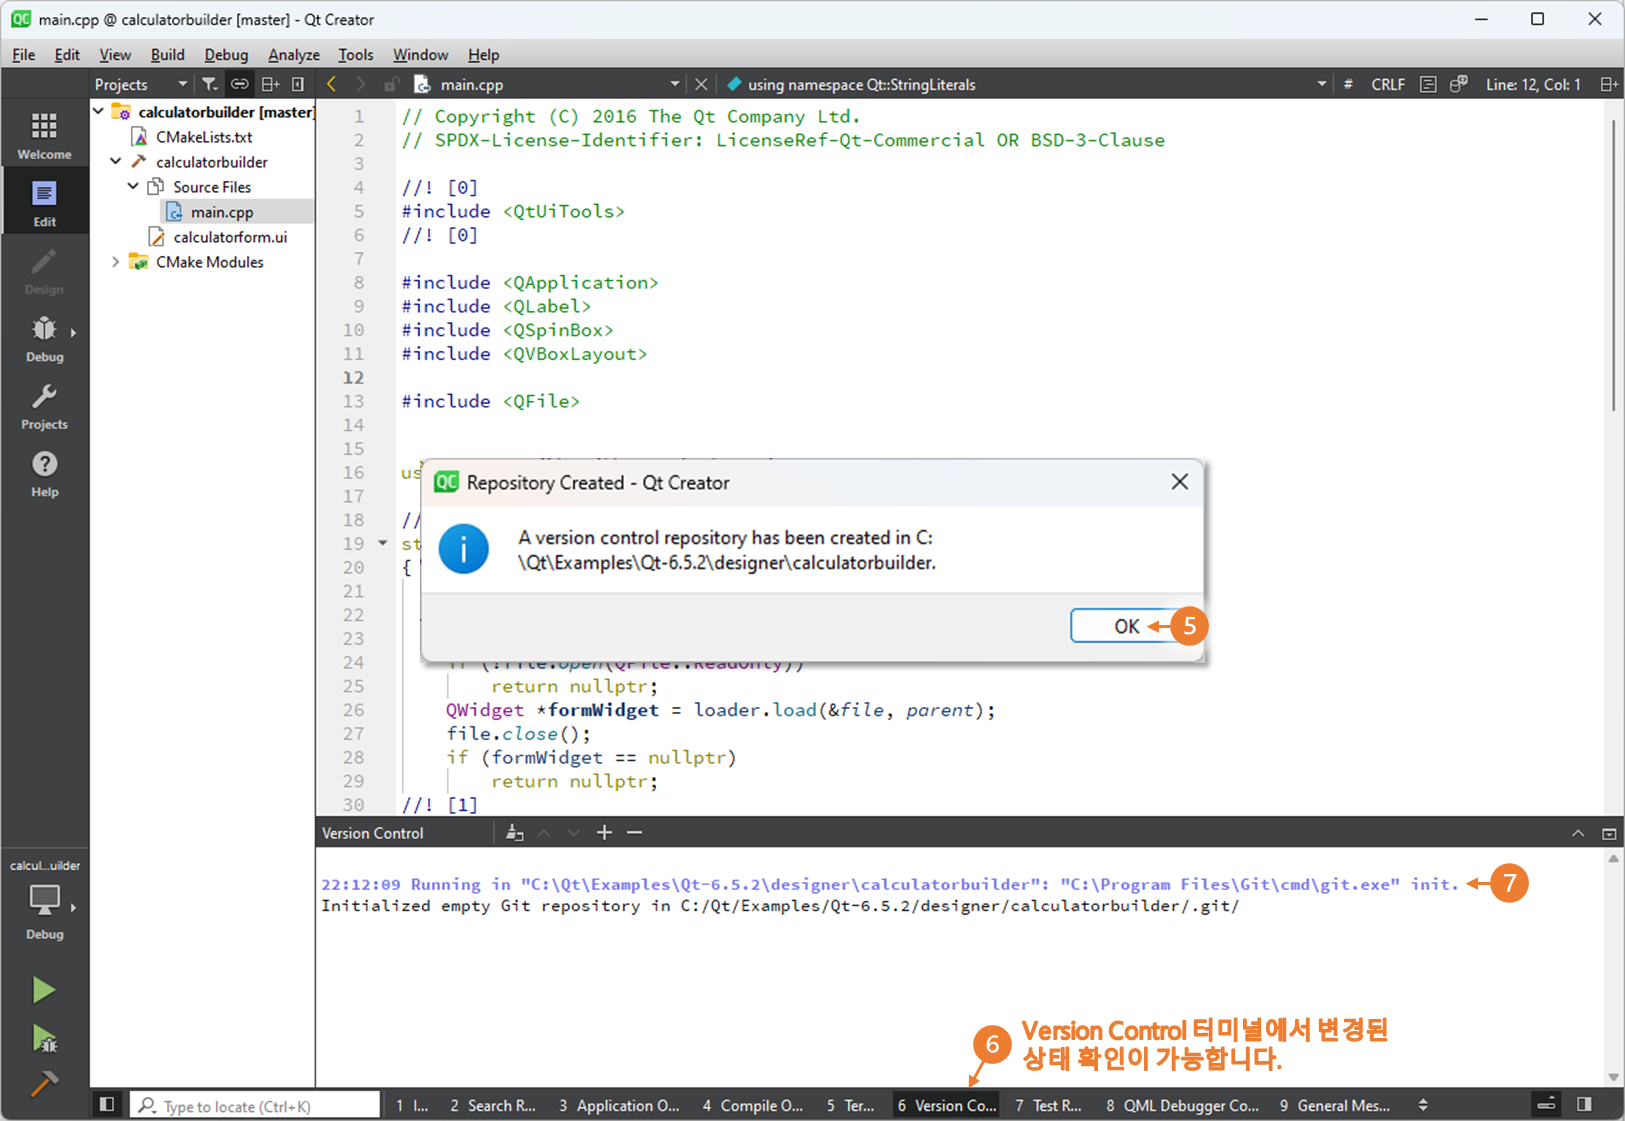Image resolution: width=1625 pixels, height=1121 pixels.
Task: Click the Line 12, Col 1 indicator
Action: click(1533, 84)
